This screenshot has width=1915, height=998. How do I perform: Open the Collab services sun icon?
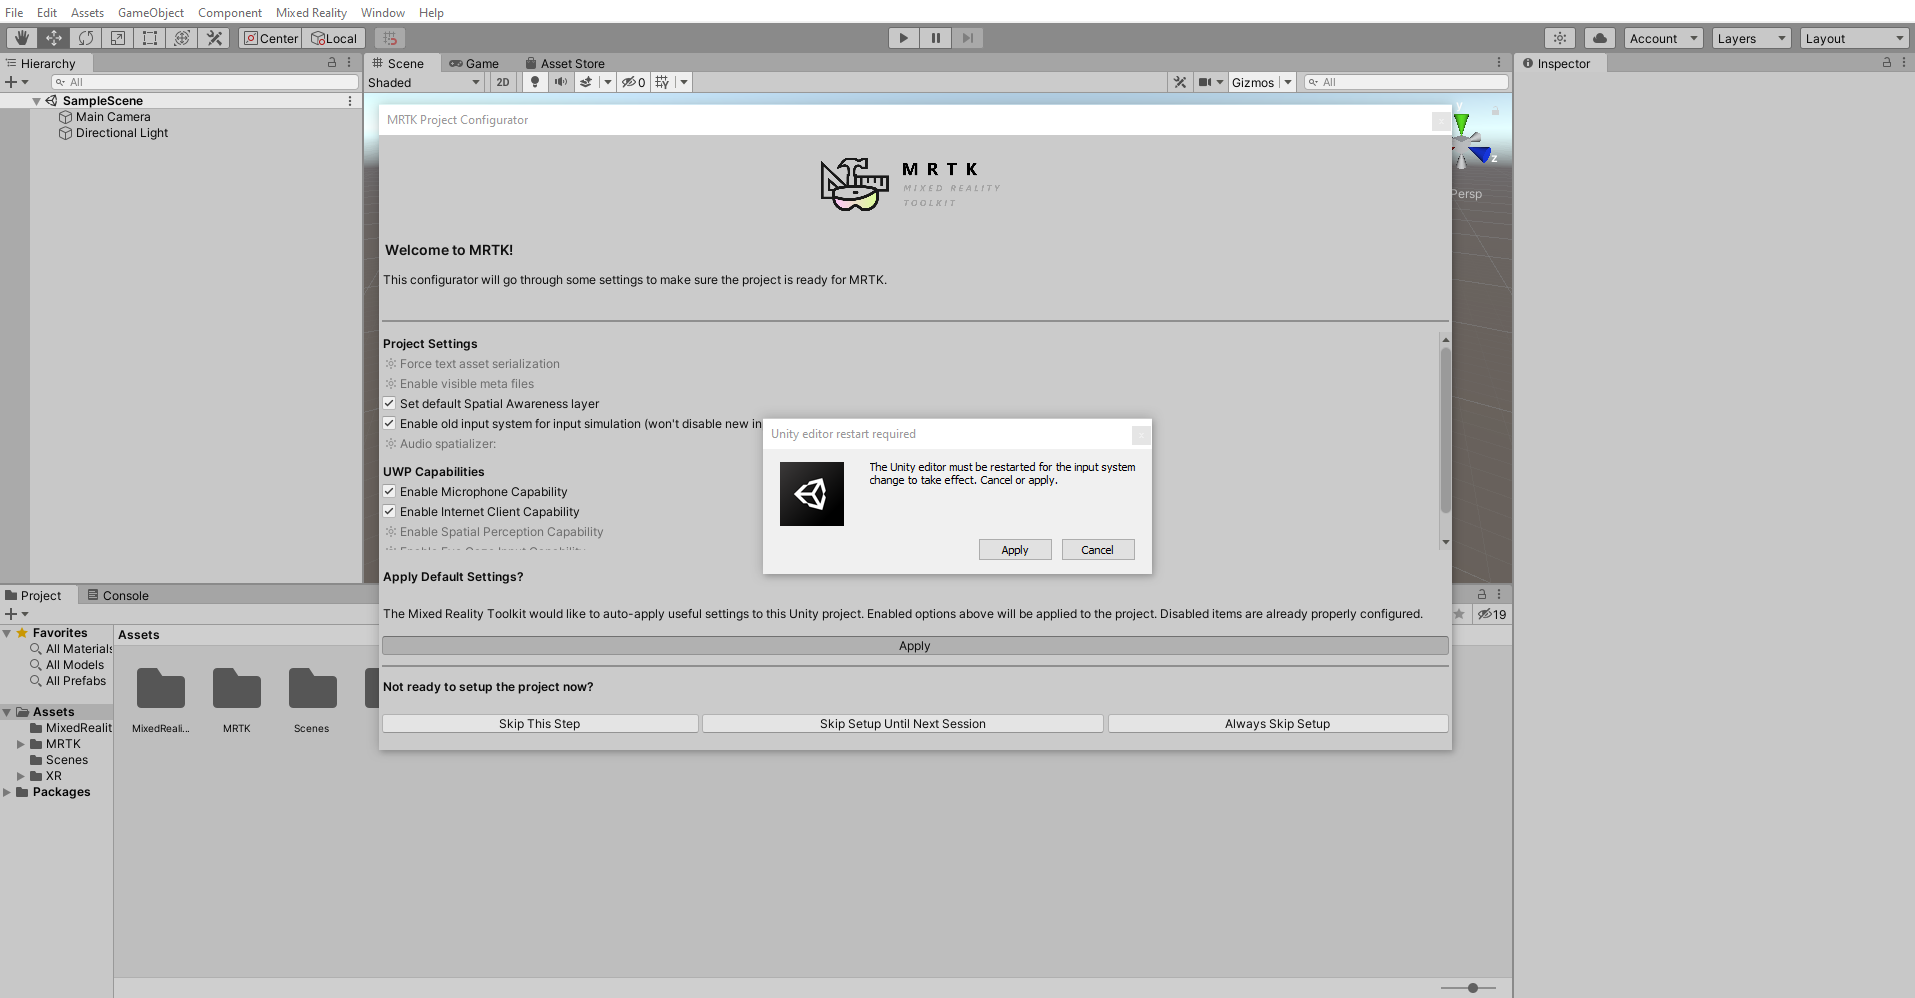1560,38
